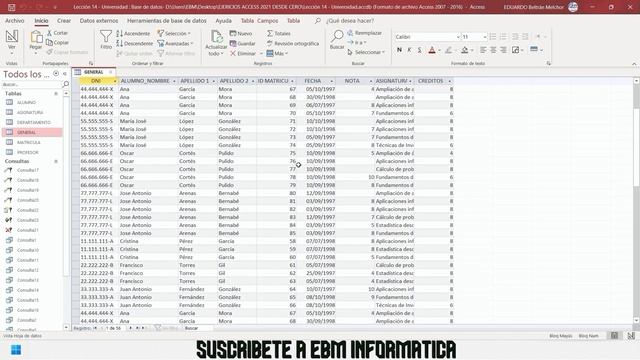Open the Buscar magnifier tool

tap(337, 40)
